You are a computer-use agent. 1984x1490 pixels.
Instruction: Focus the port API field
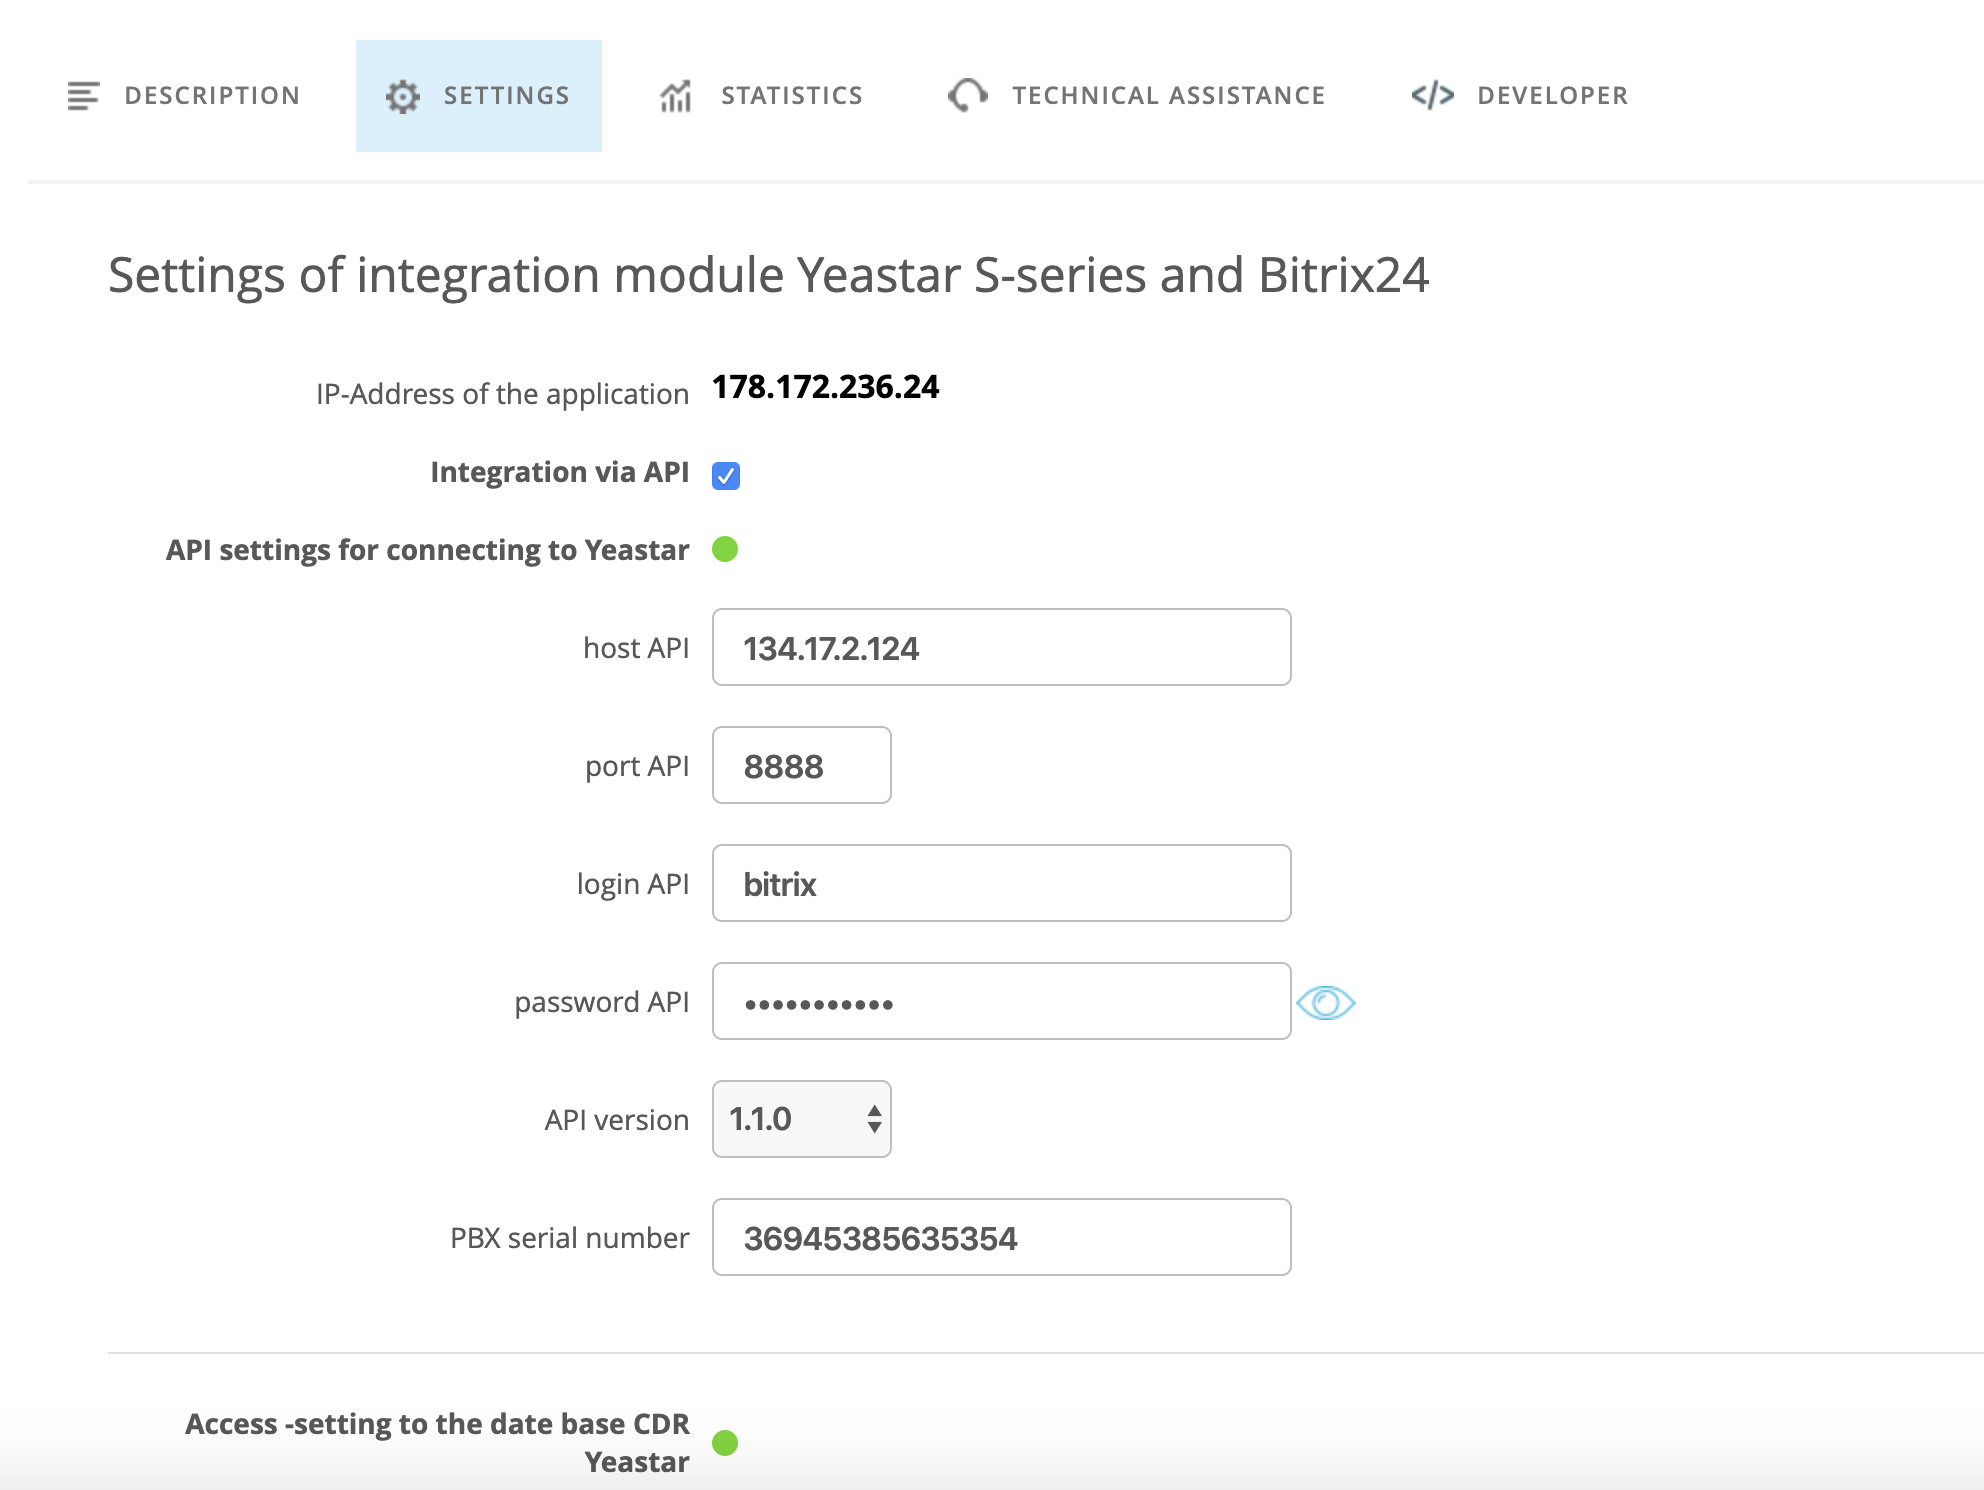[x=801, y=765]
